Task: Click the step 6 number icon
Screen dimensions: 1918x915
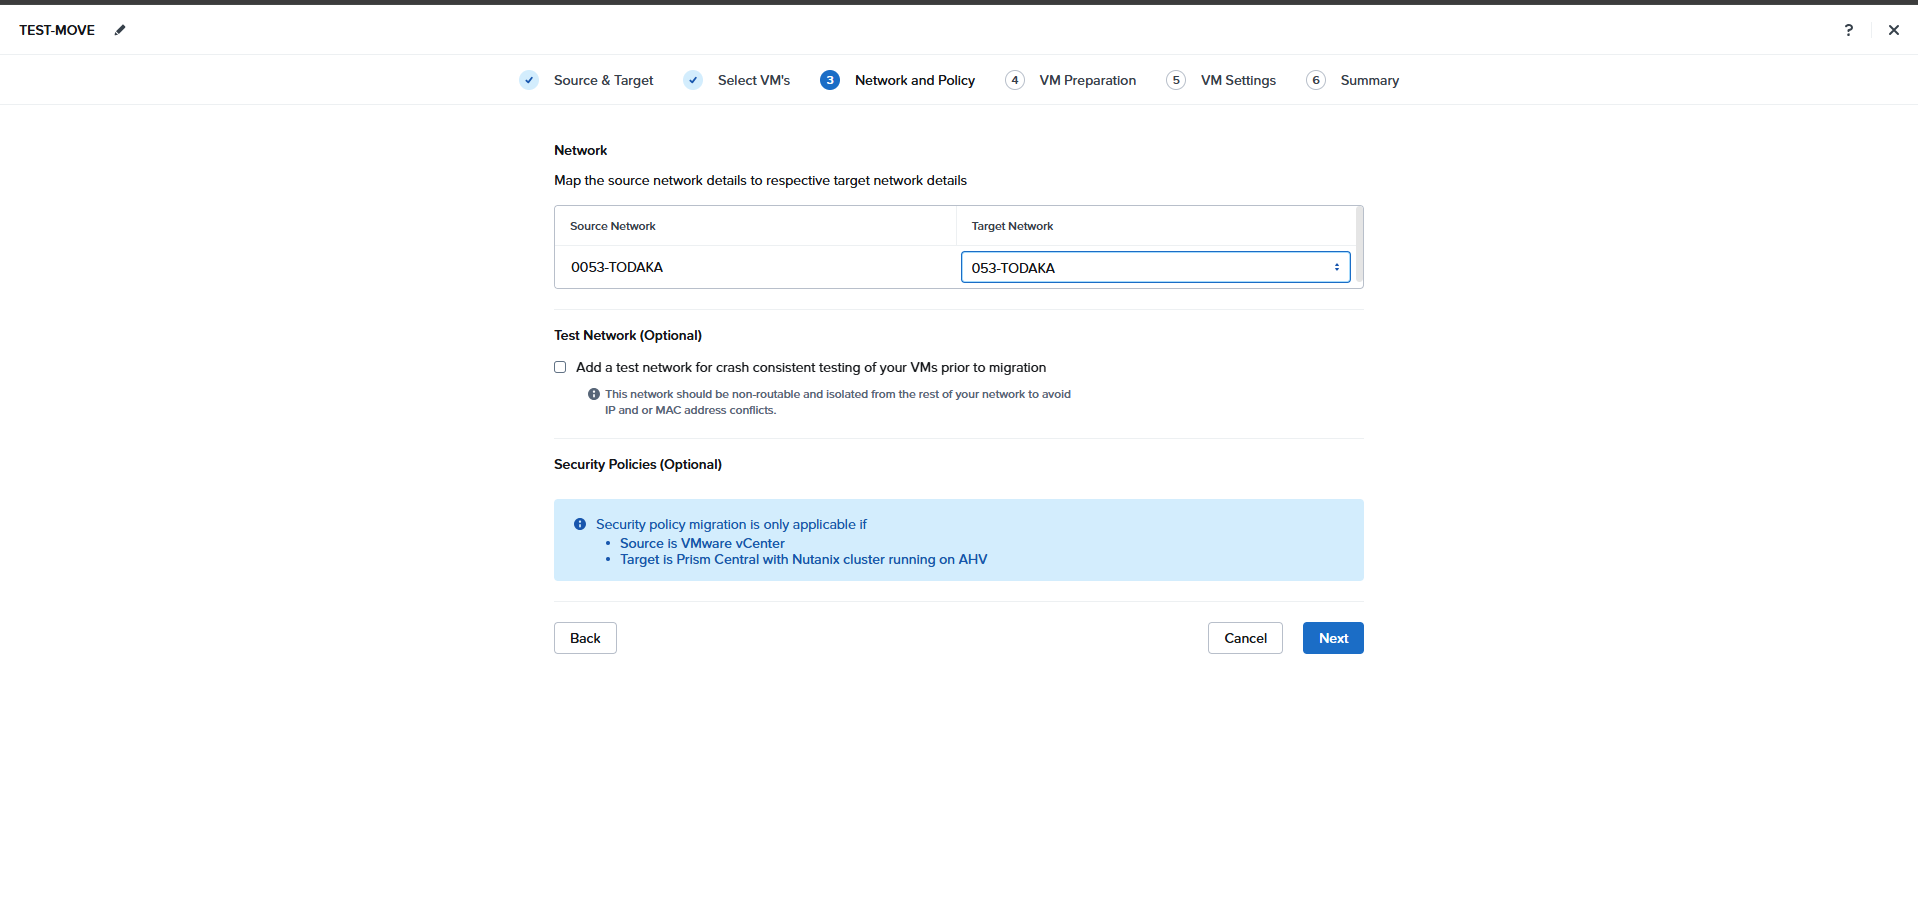Action: click(x=1316, y=80)
